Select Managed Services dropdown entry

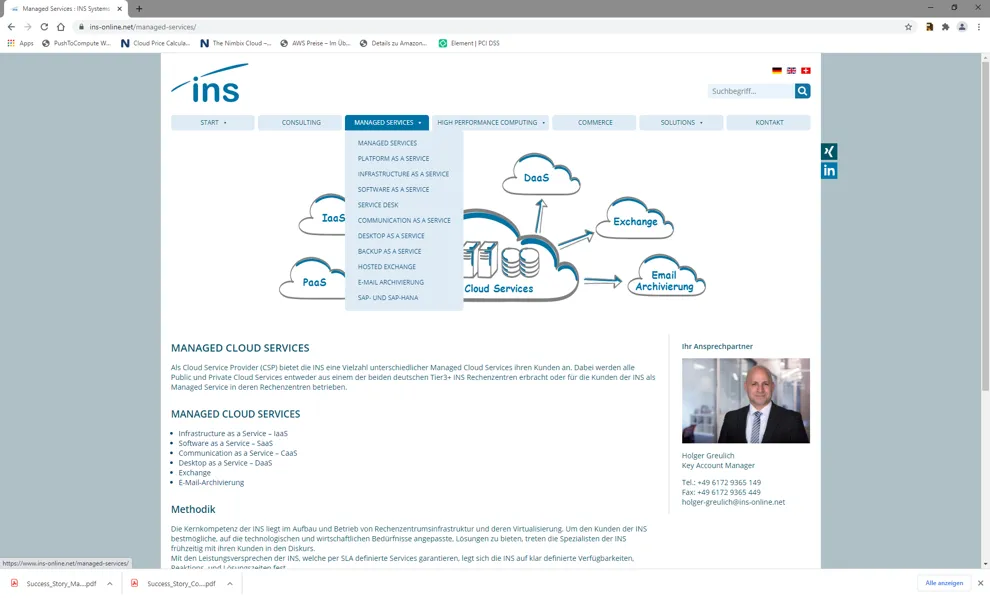(387, 143)
